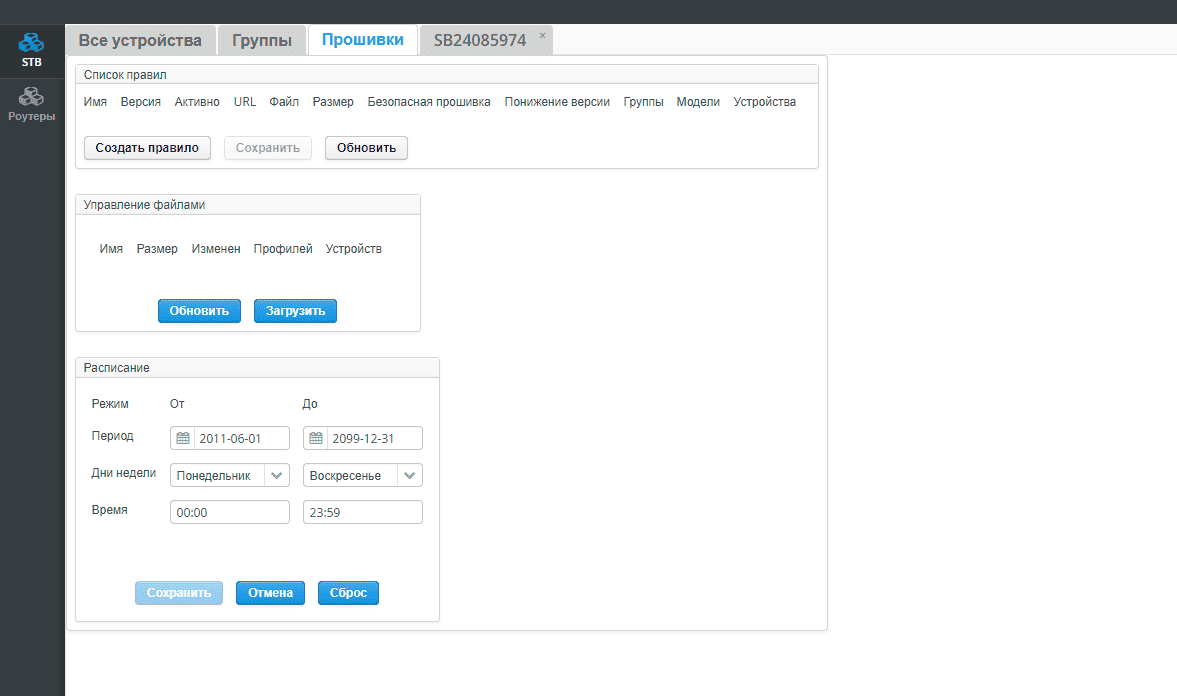Viewport: 1177px width, 696px height.
Task: Click the start time field 00:00
Action: coord(229,512)
